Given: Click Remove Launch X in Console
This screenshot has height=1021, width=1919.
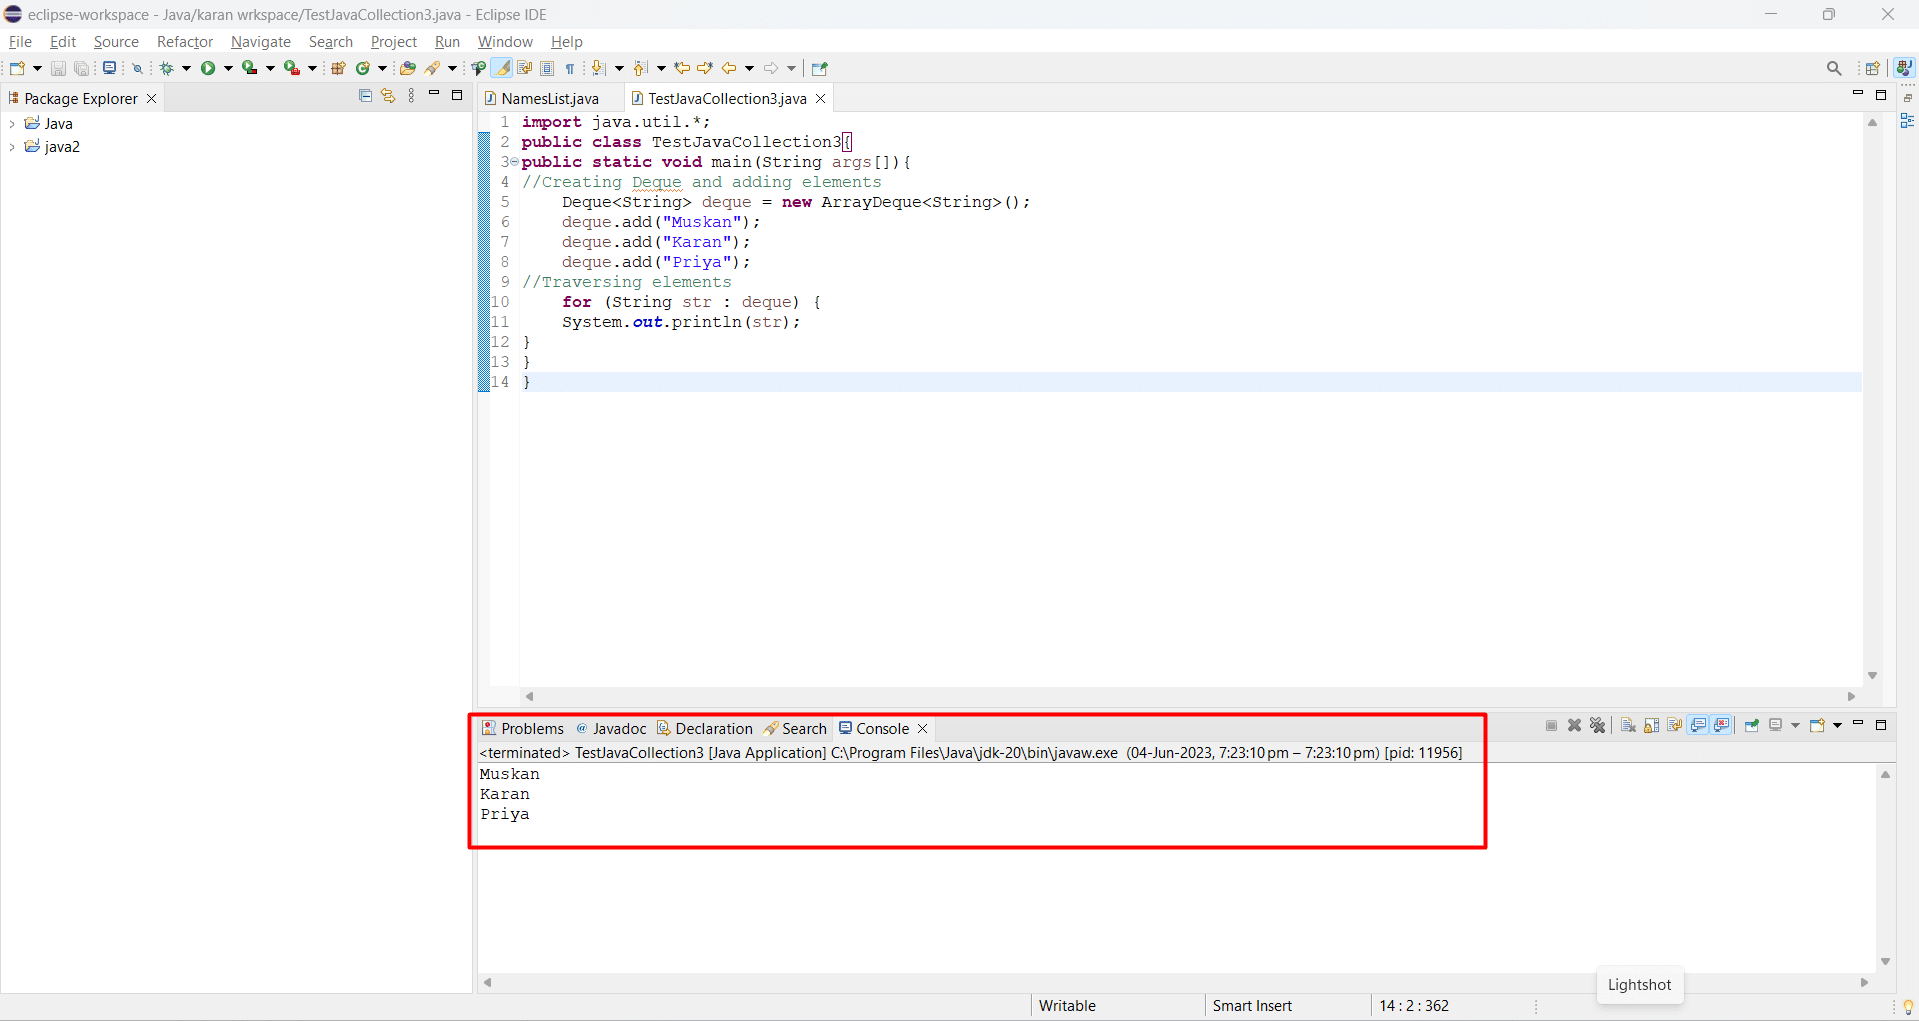Looking at the screenshot, I should (x=1575, y=725).
